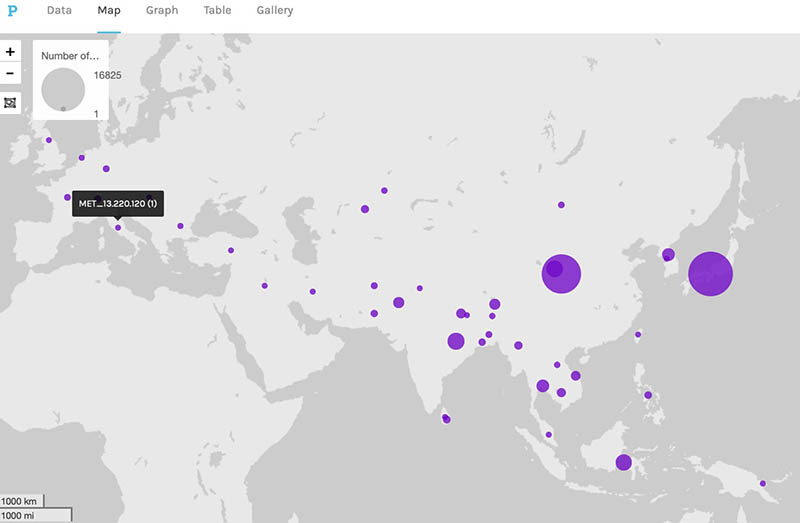Select the small marker on Taiwan

[638, 334]
